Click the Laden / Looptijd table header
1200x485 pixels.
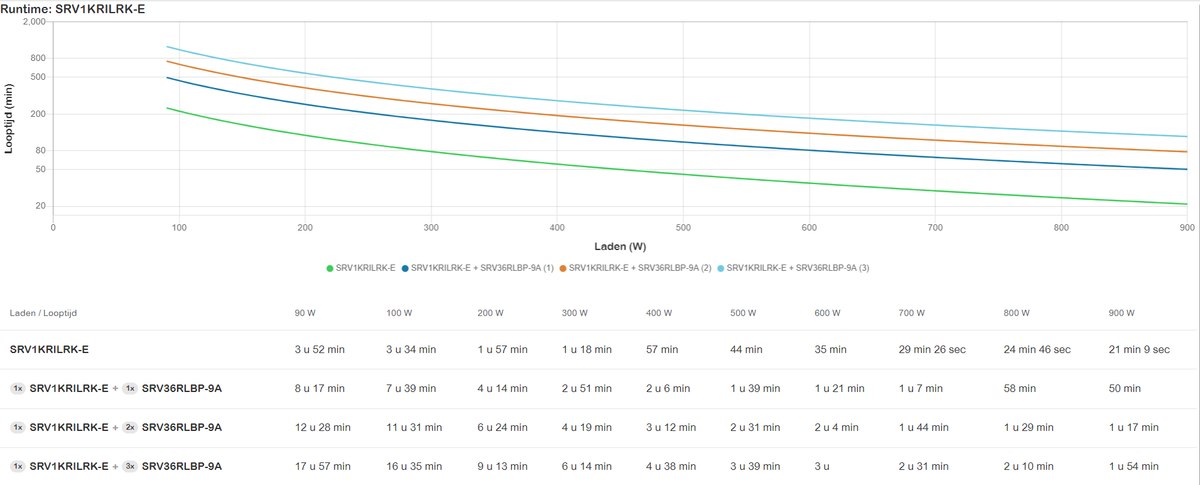click(49, 312)
